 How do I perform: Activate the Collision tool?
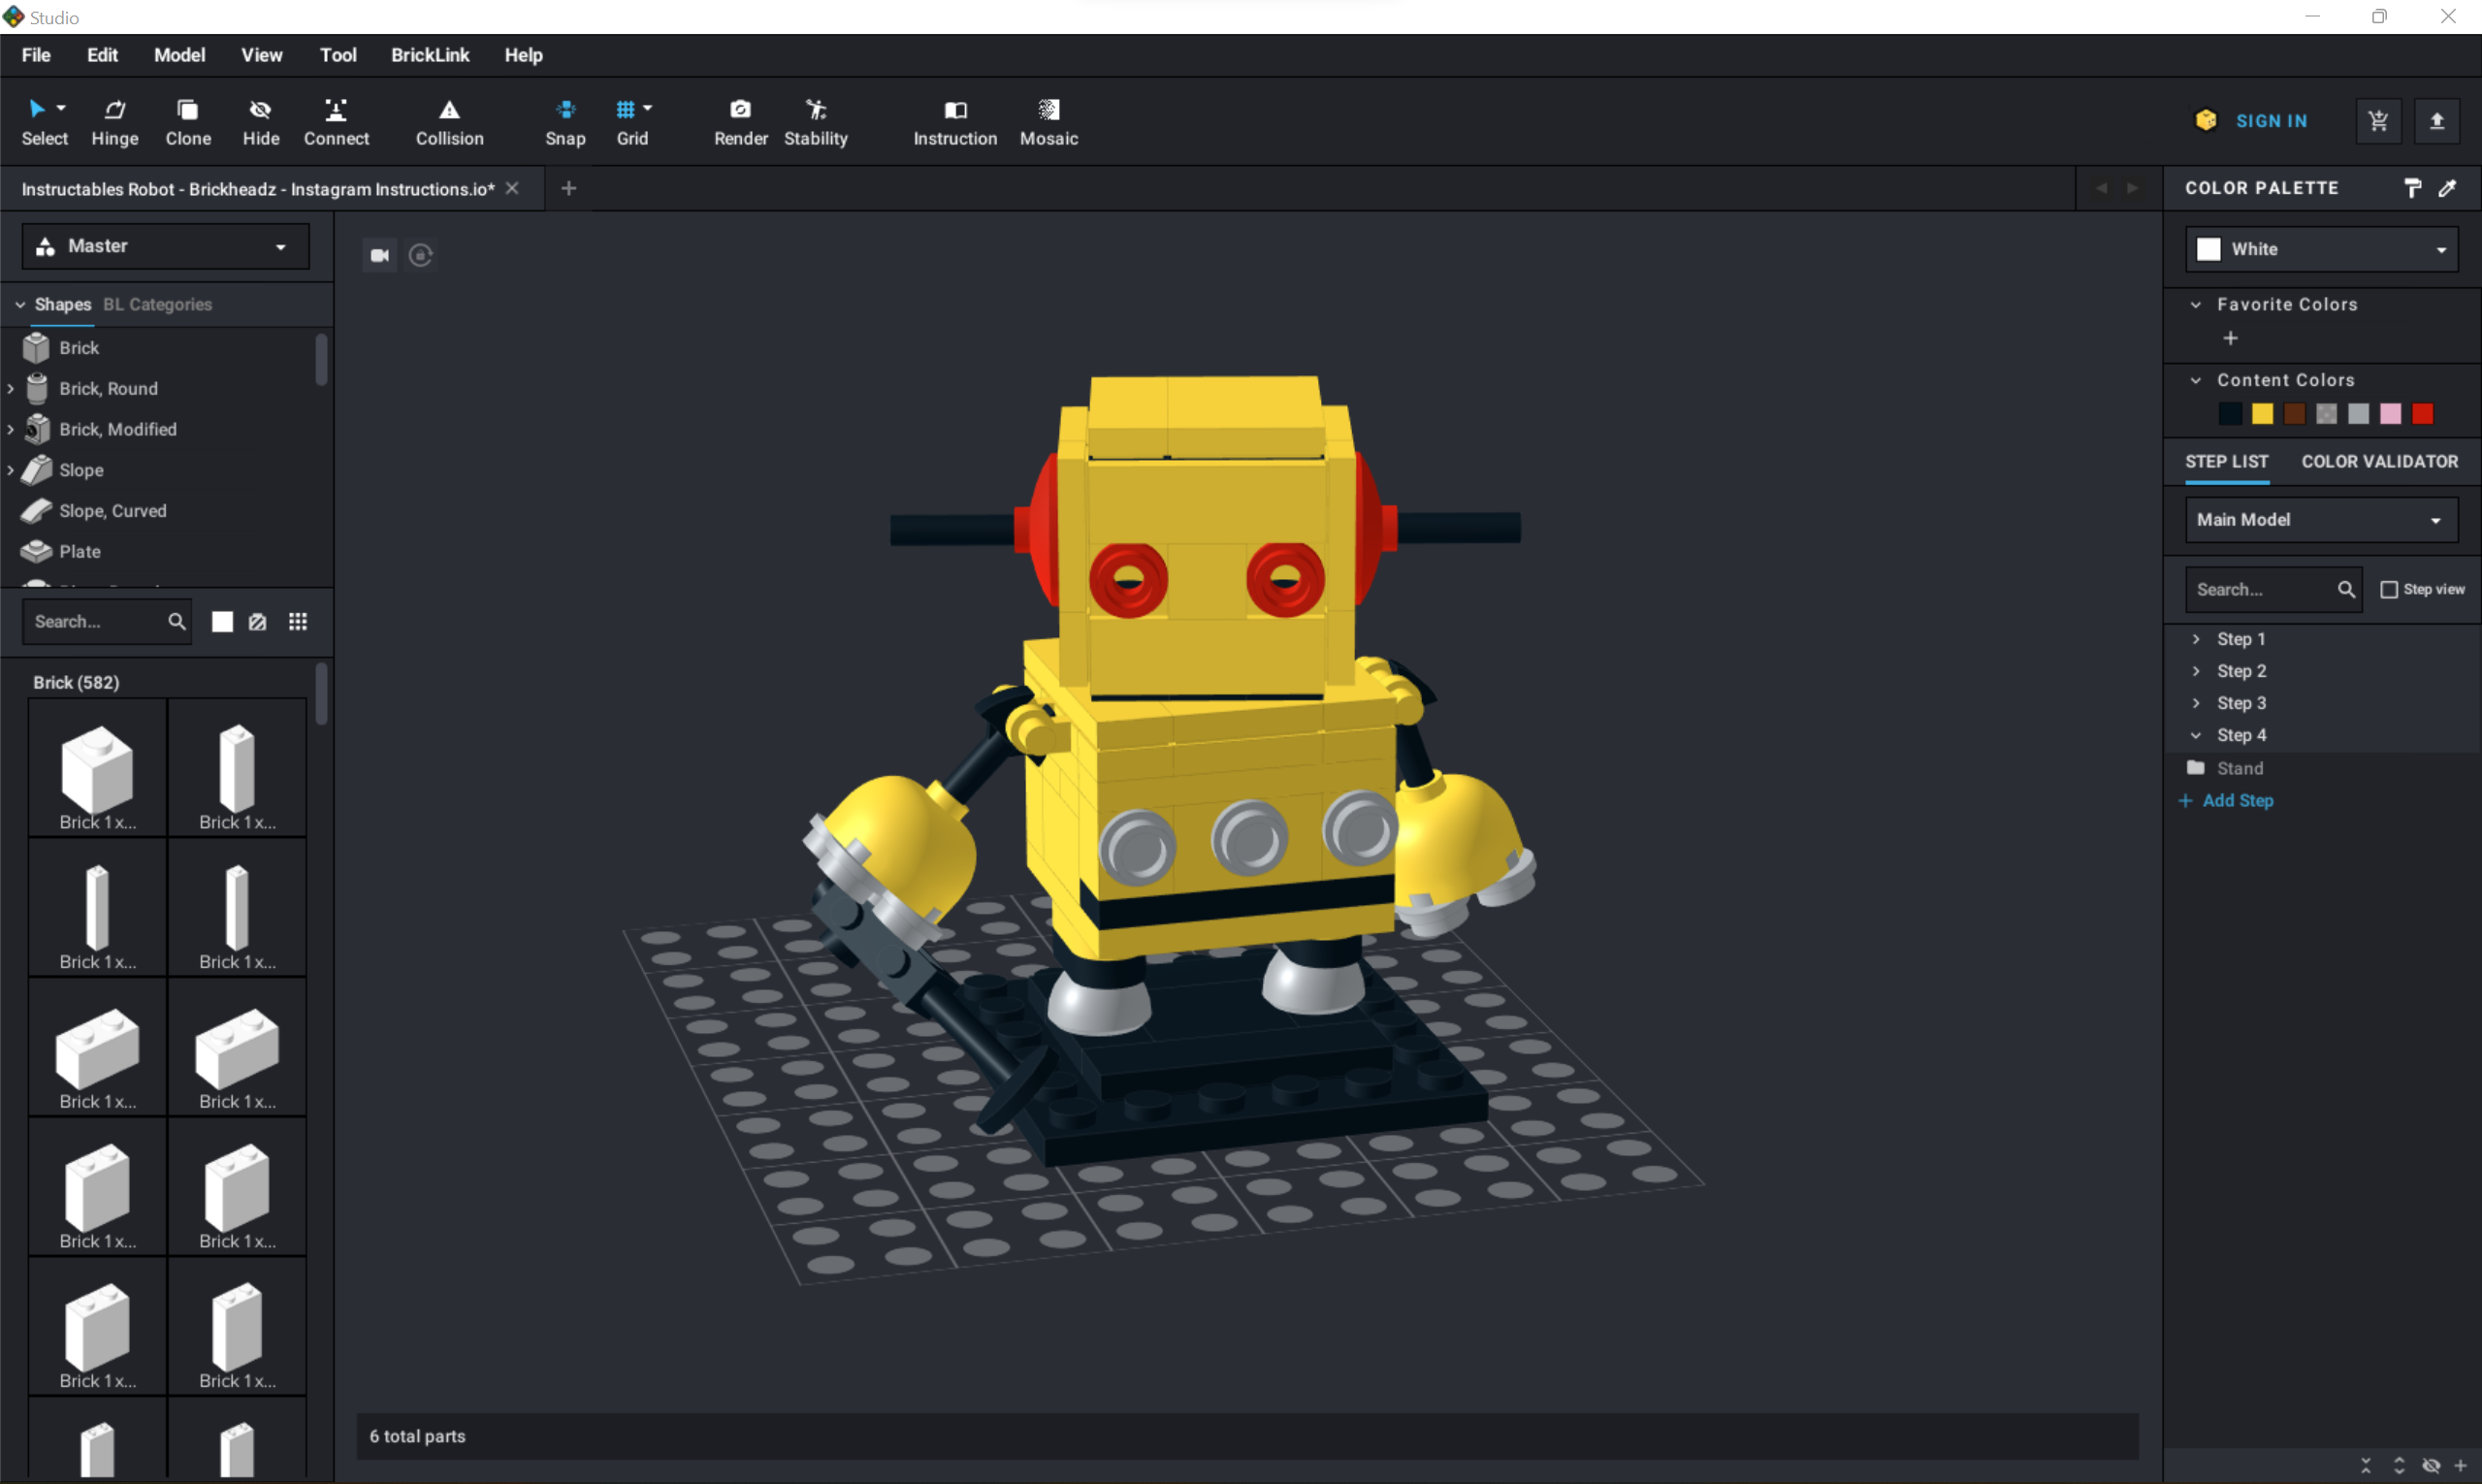pos(449,120)
